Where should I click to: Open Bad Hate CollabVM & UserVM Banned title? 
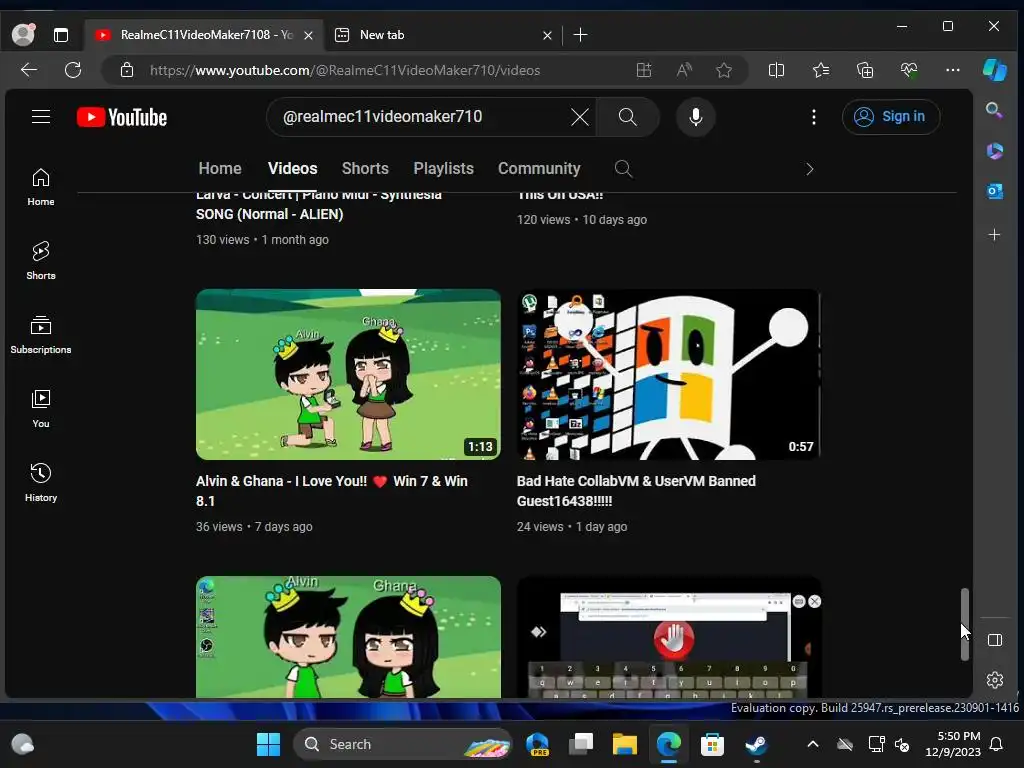tap(636, 491)
